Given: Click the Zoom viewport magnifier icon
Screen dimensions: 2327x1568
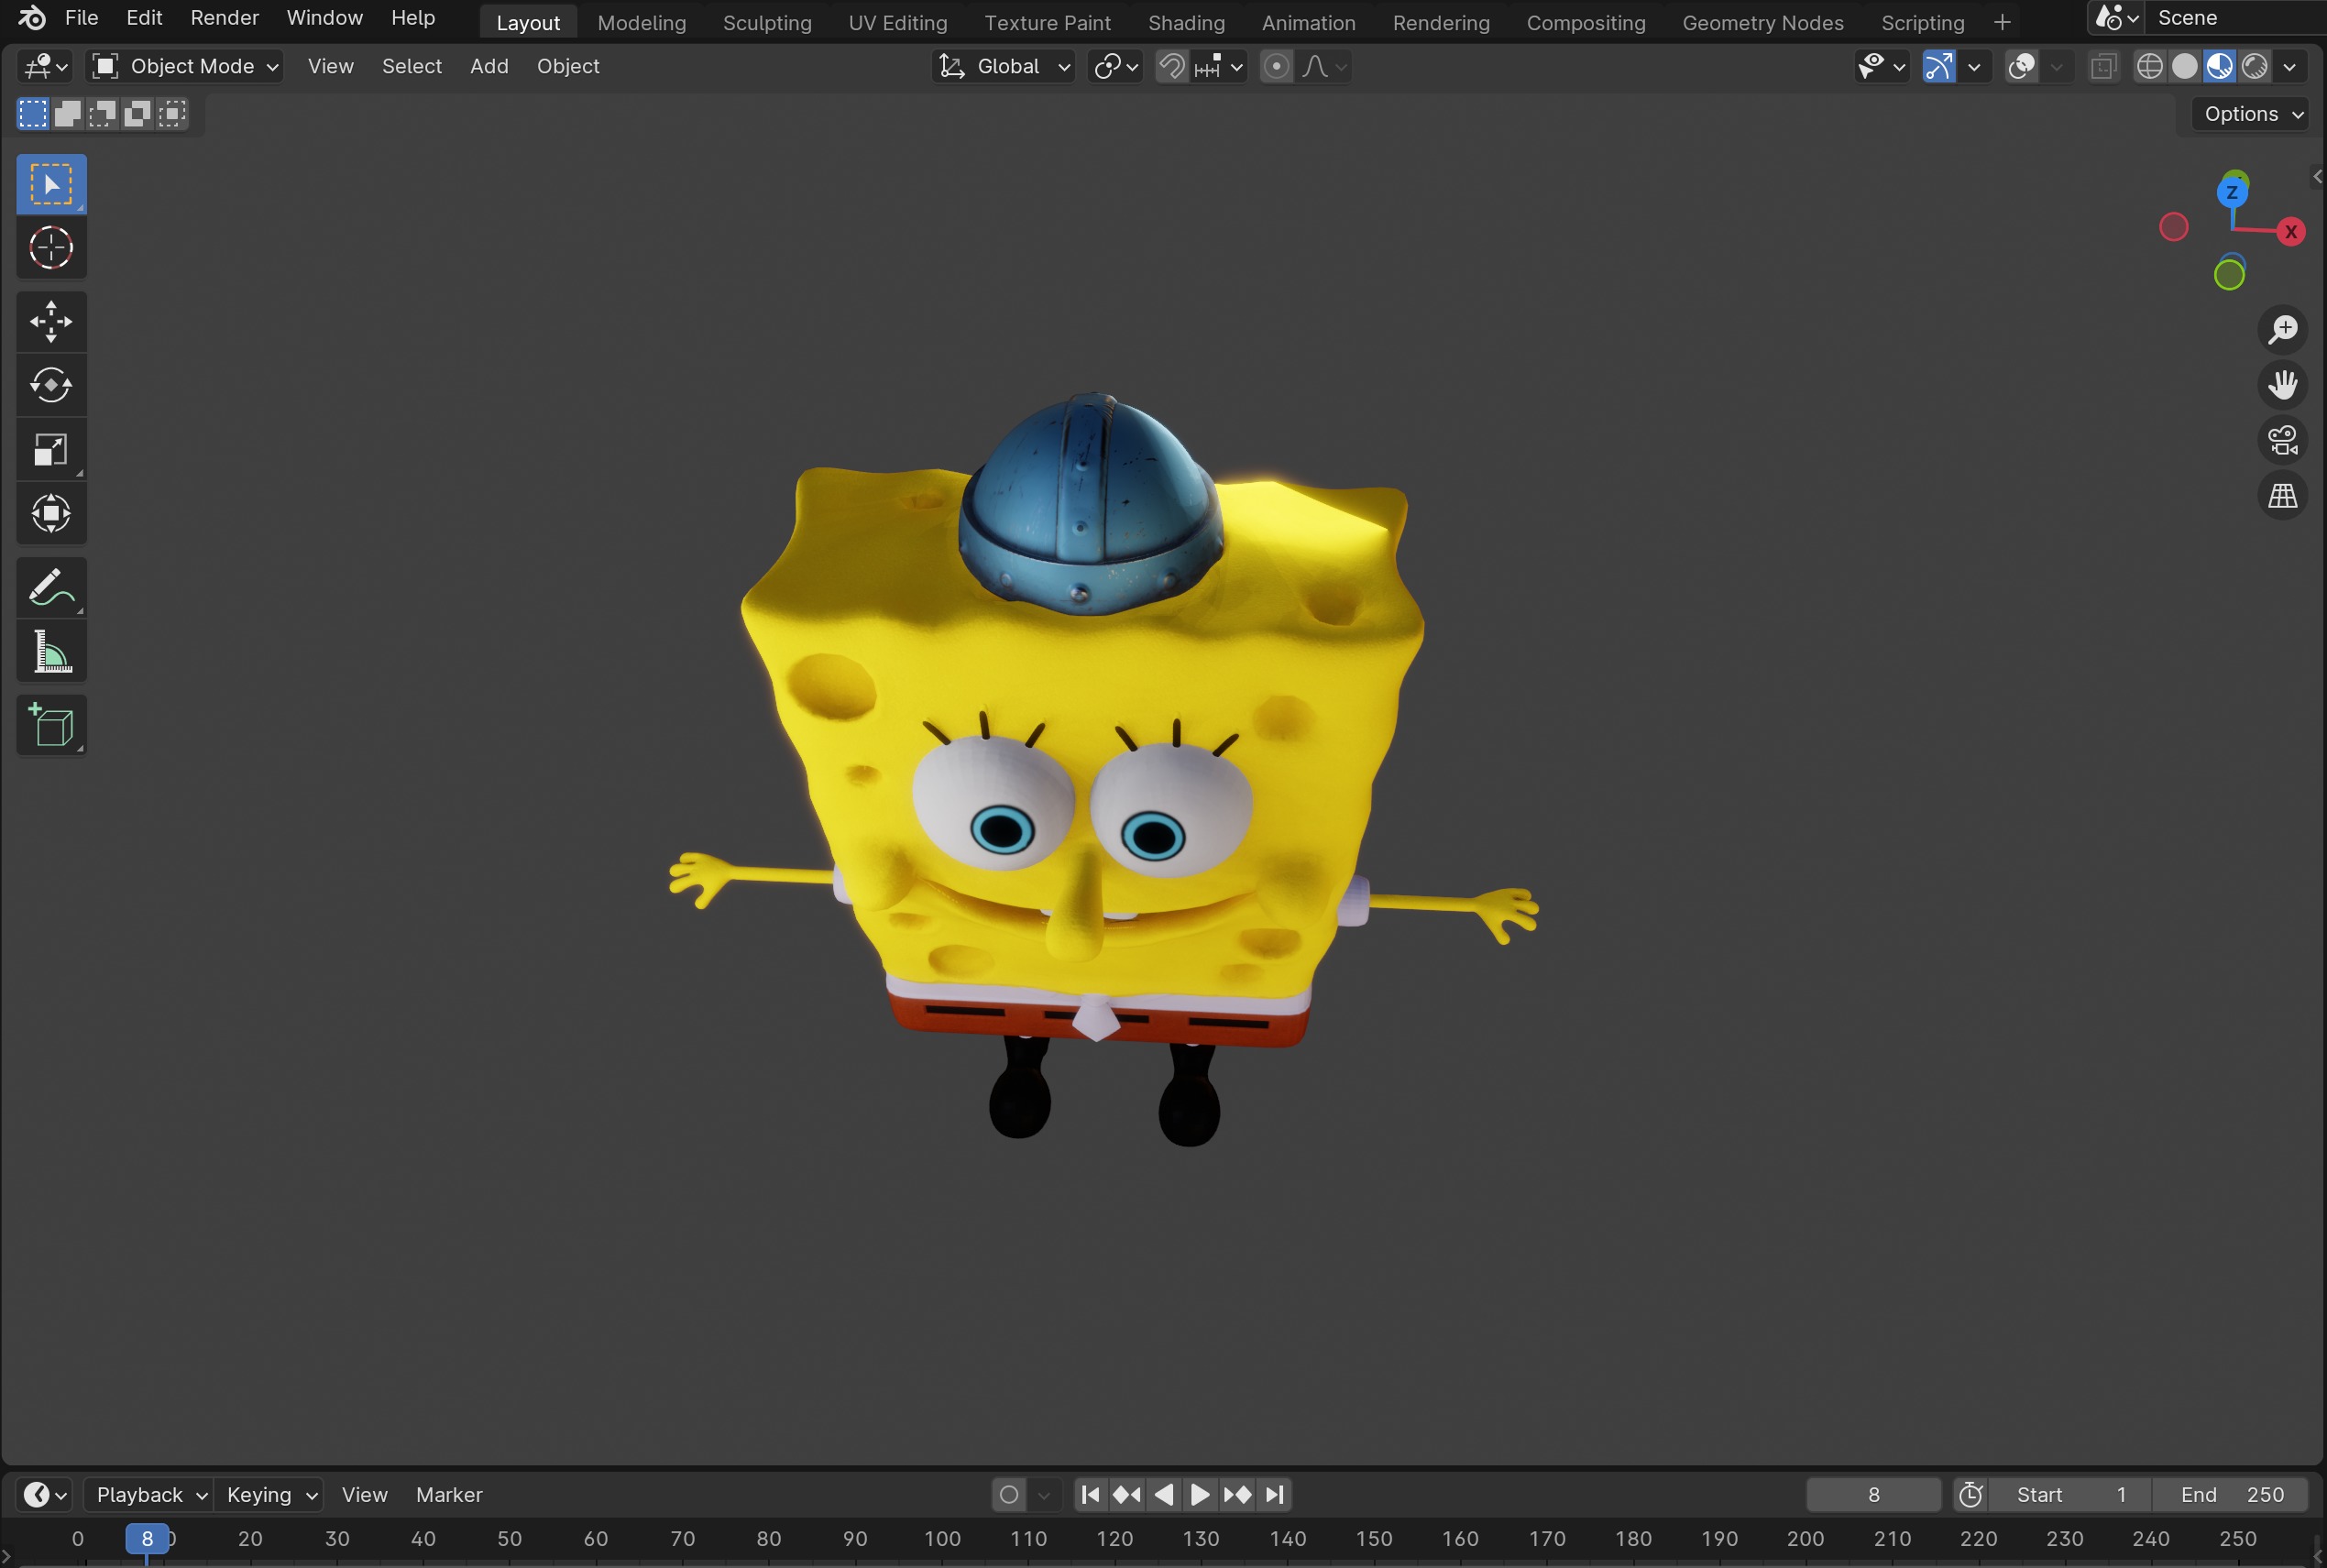Looking at the screenshot, I should point(2283,329).
